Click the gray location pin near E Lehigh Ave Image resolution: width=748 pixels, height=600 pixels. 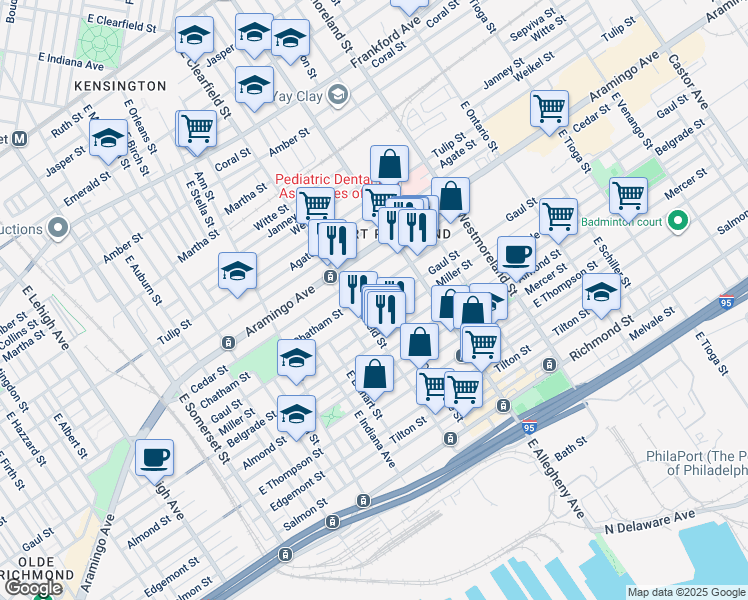pos(59,228)
